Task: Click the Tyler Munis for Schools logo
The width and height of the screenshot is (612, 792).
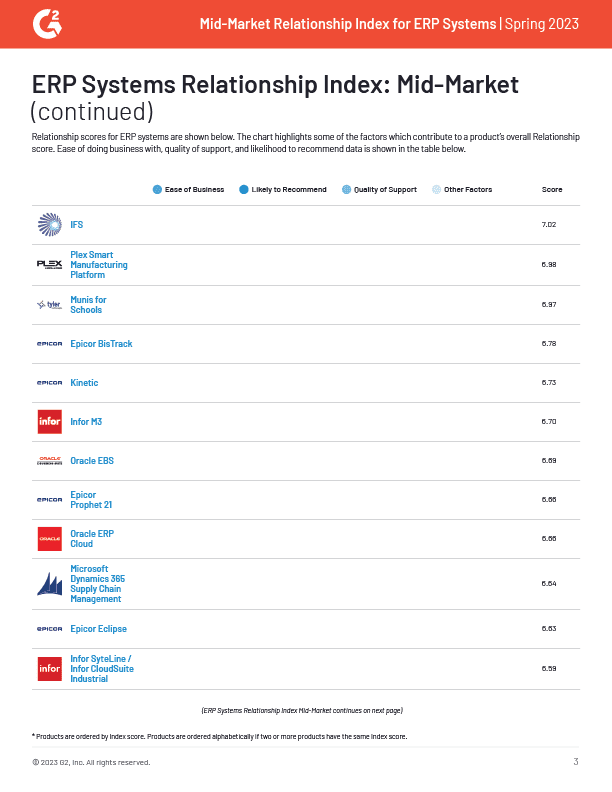Action: pos(49,305)
